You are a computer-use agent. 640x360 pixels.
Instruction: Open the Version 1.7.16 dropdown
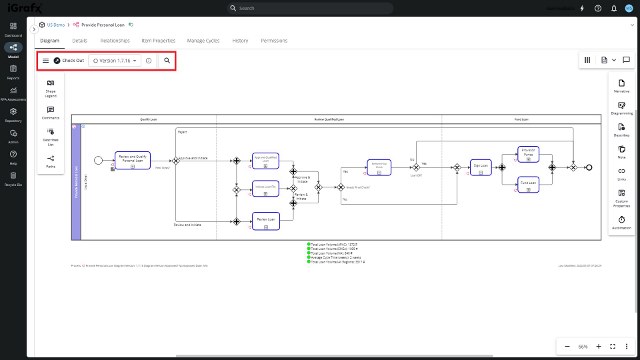point(114,60)
